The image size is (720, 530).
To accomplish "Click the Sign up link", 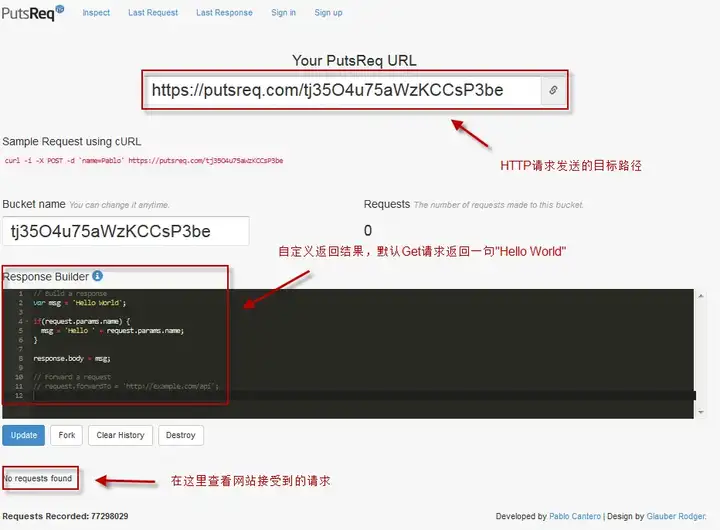I will tap(328, 12).
